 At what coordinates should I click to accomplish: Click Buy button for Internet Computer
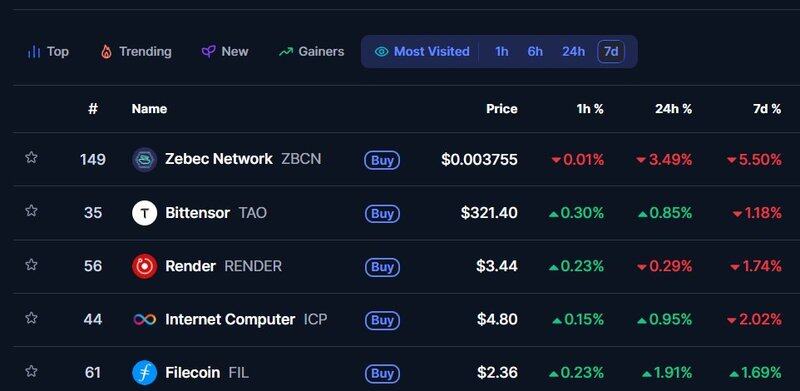pyautogui.click(x=382, y=320)
